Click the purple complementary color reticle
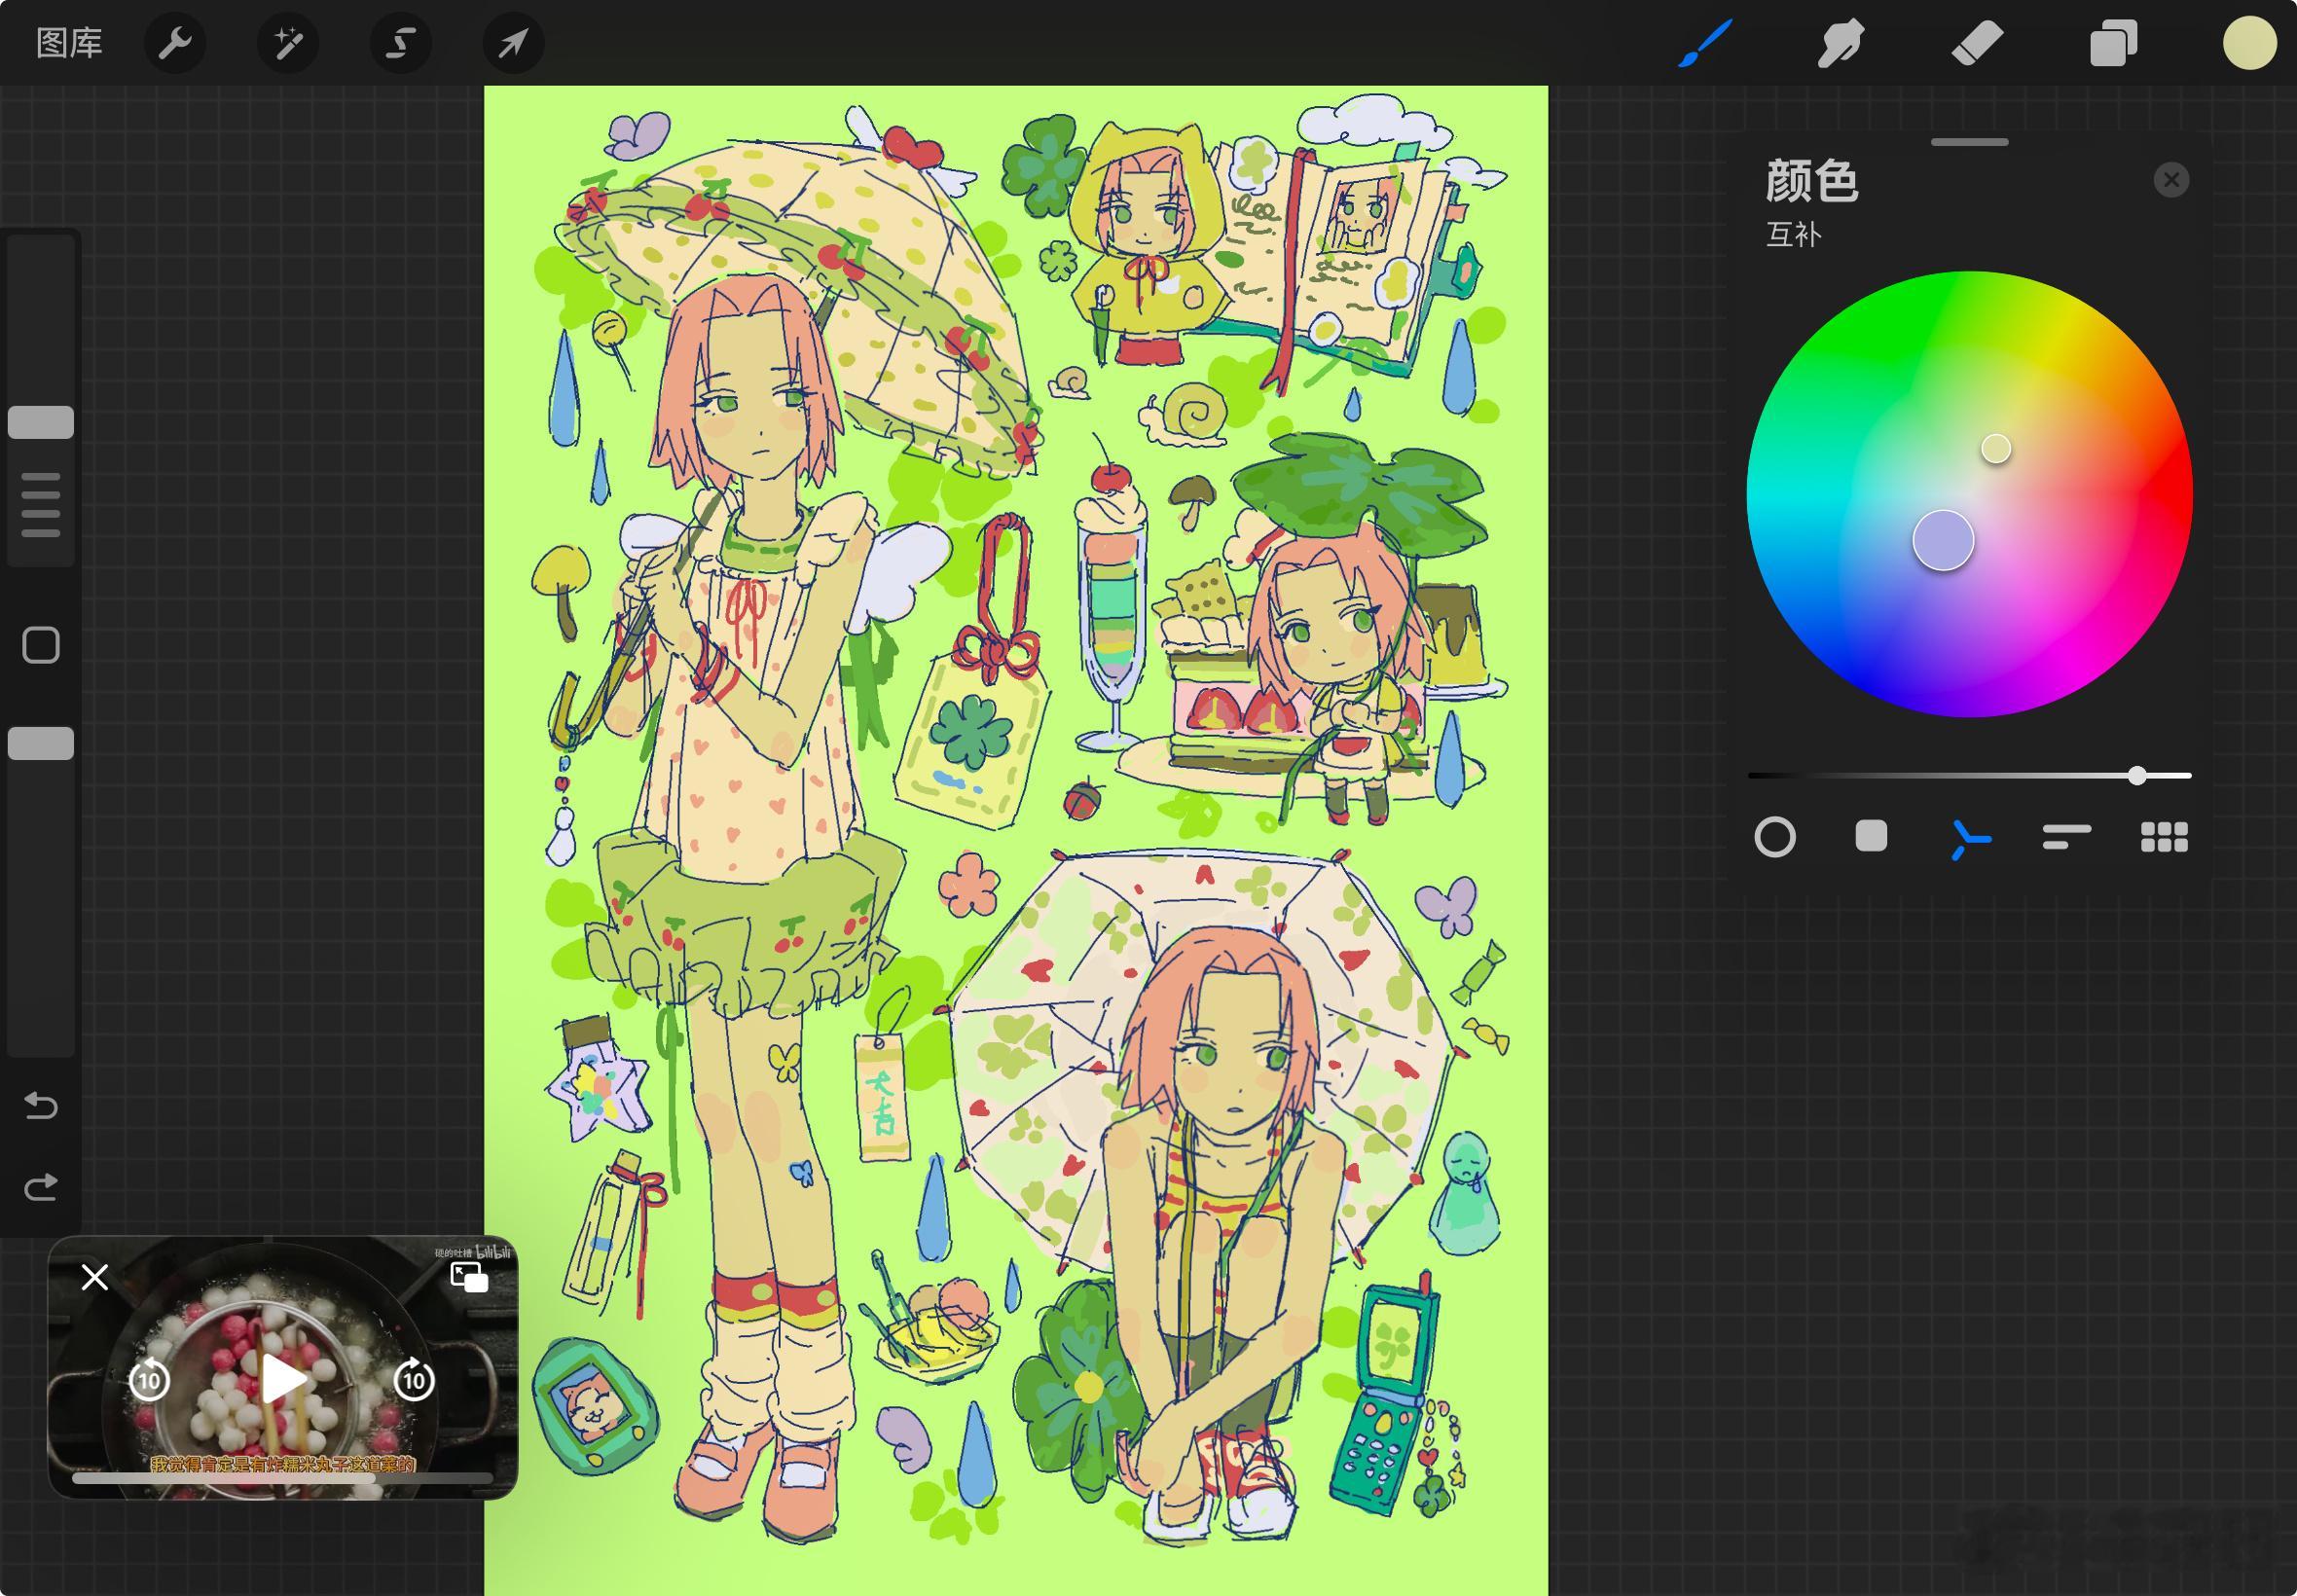 click(1943, 541)
